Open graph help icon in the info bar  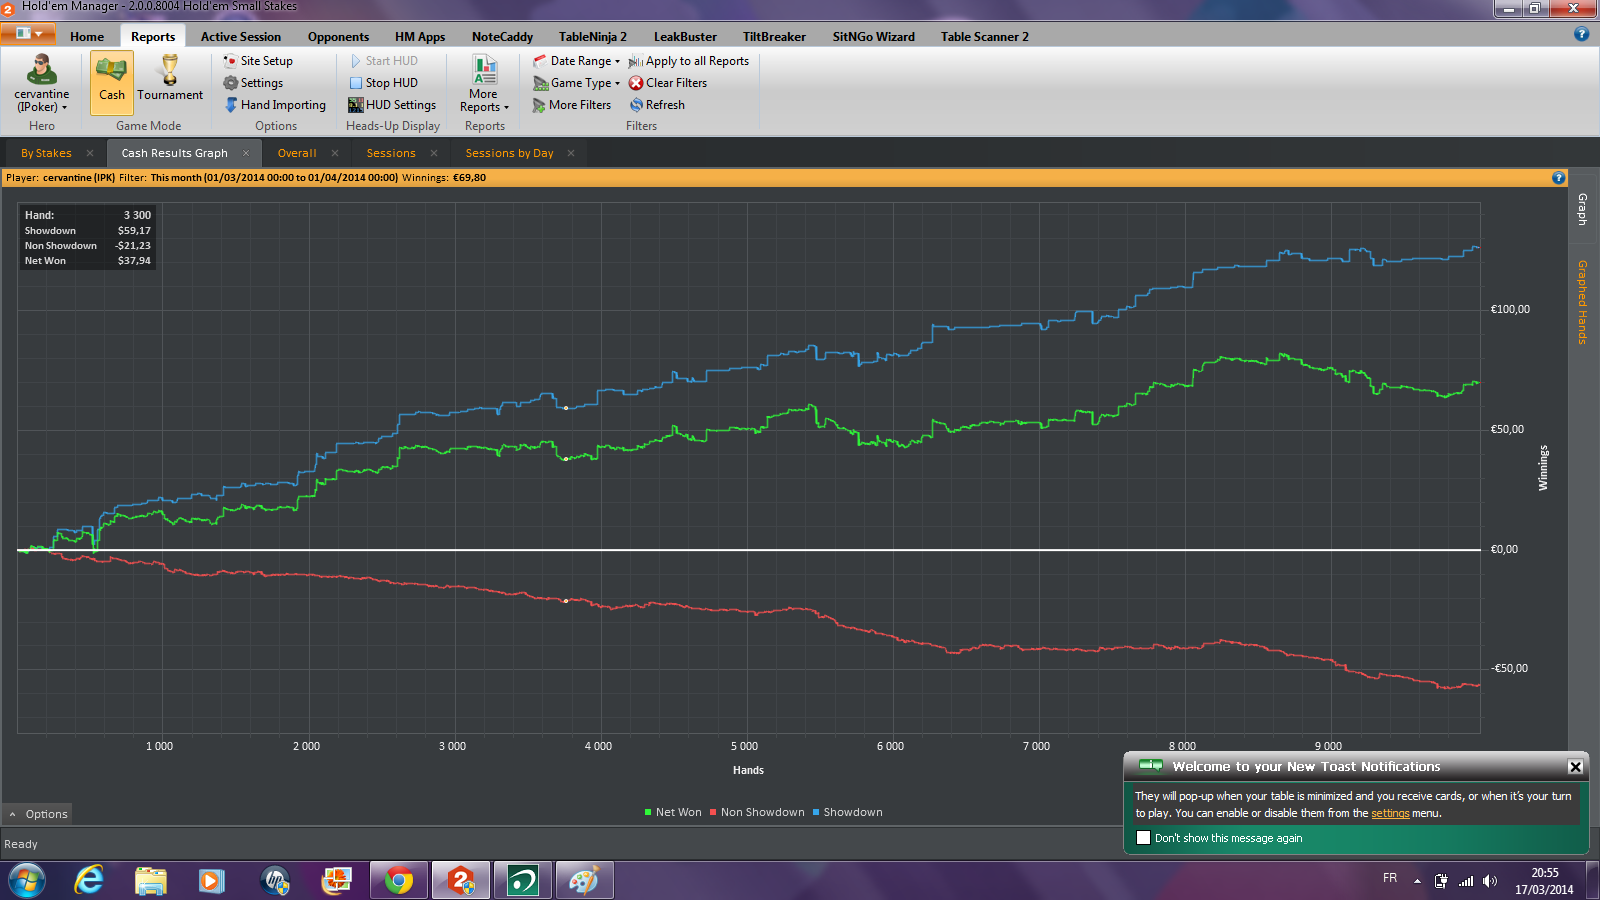tap(1558, 178)
